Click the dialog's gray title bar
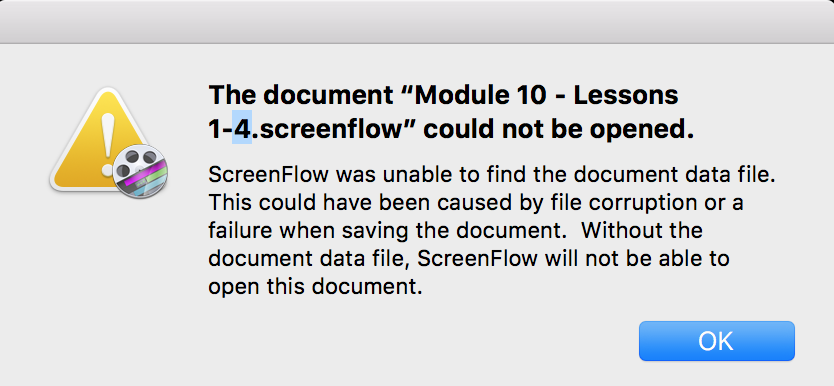This screenshot has height=386, width=834. pos(417,22)
